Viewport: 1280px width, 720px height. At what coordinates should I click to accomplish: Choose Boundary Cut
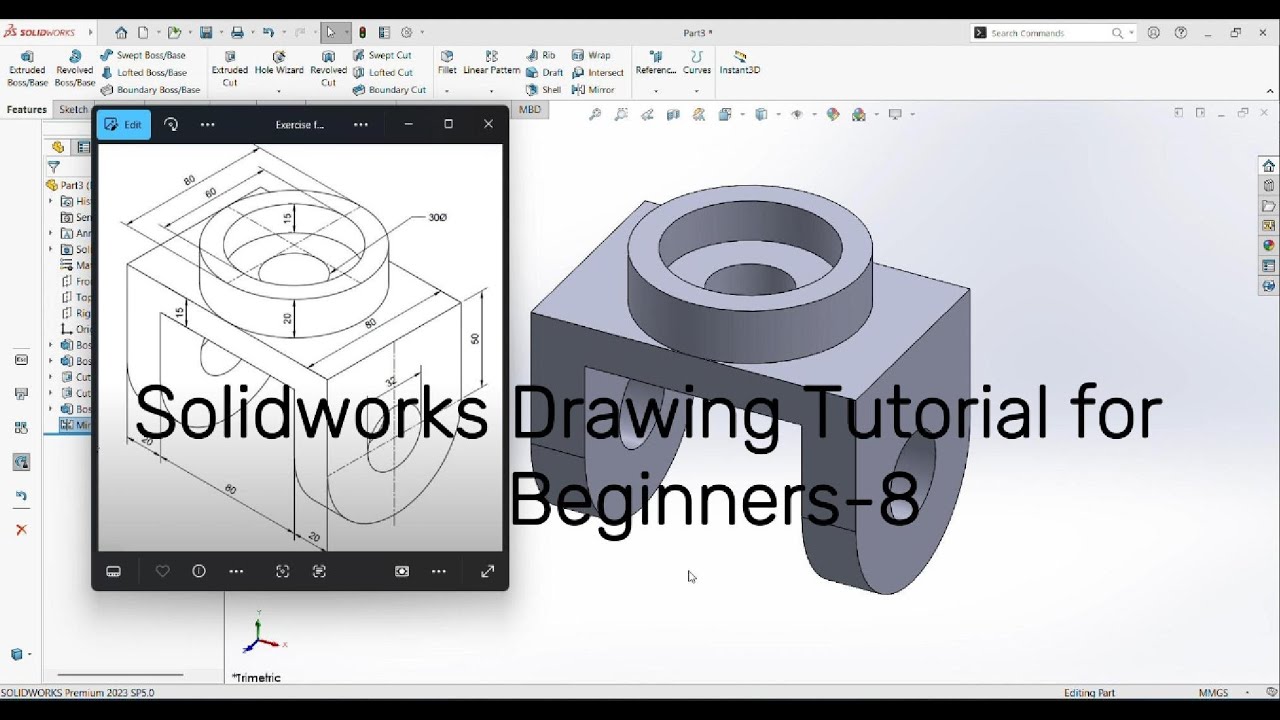click(x=389, y=89)
